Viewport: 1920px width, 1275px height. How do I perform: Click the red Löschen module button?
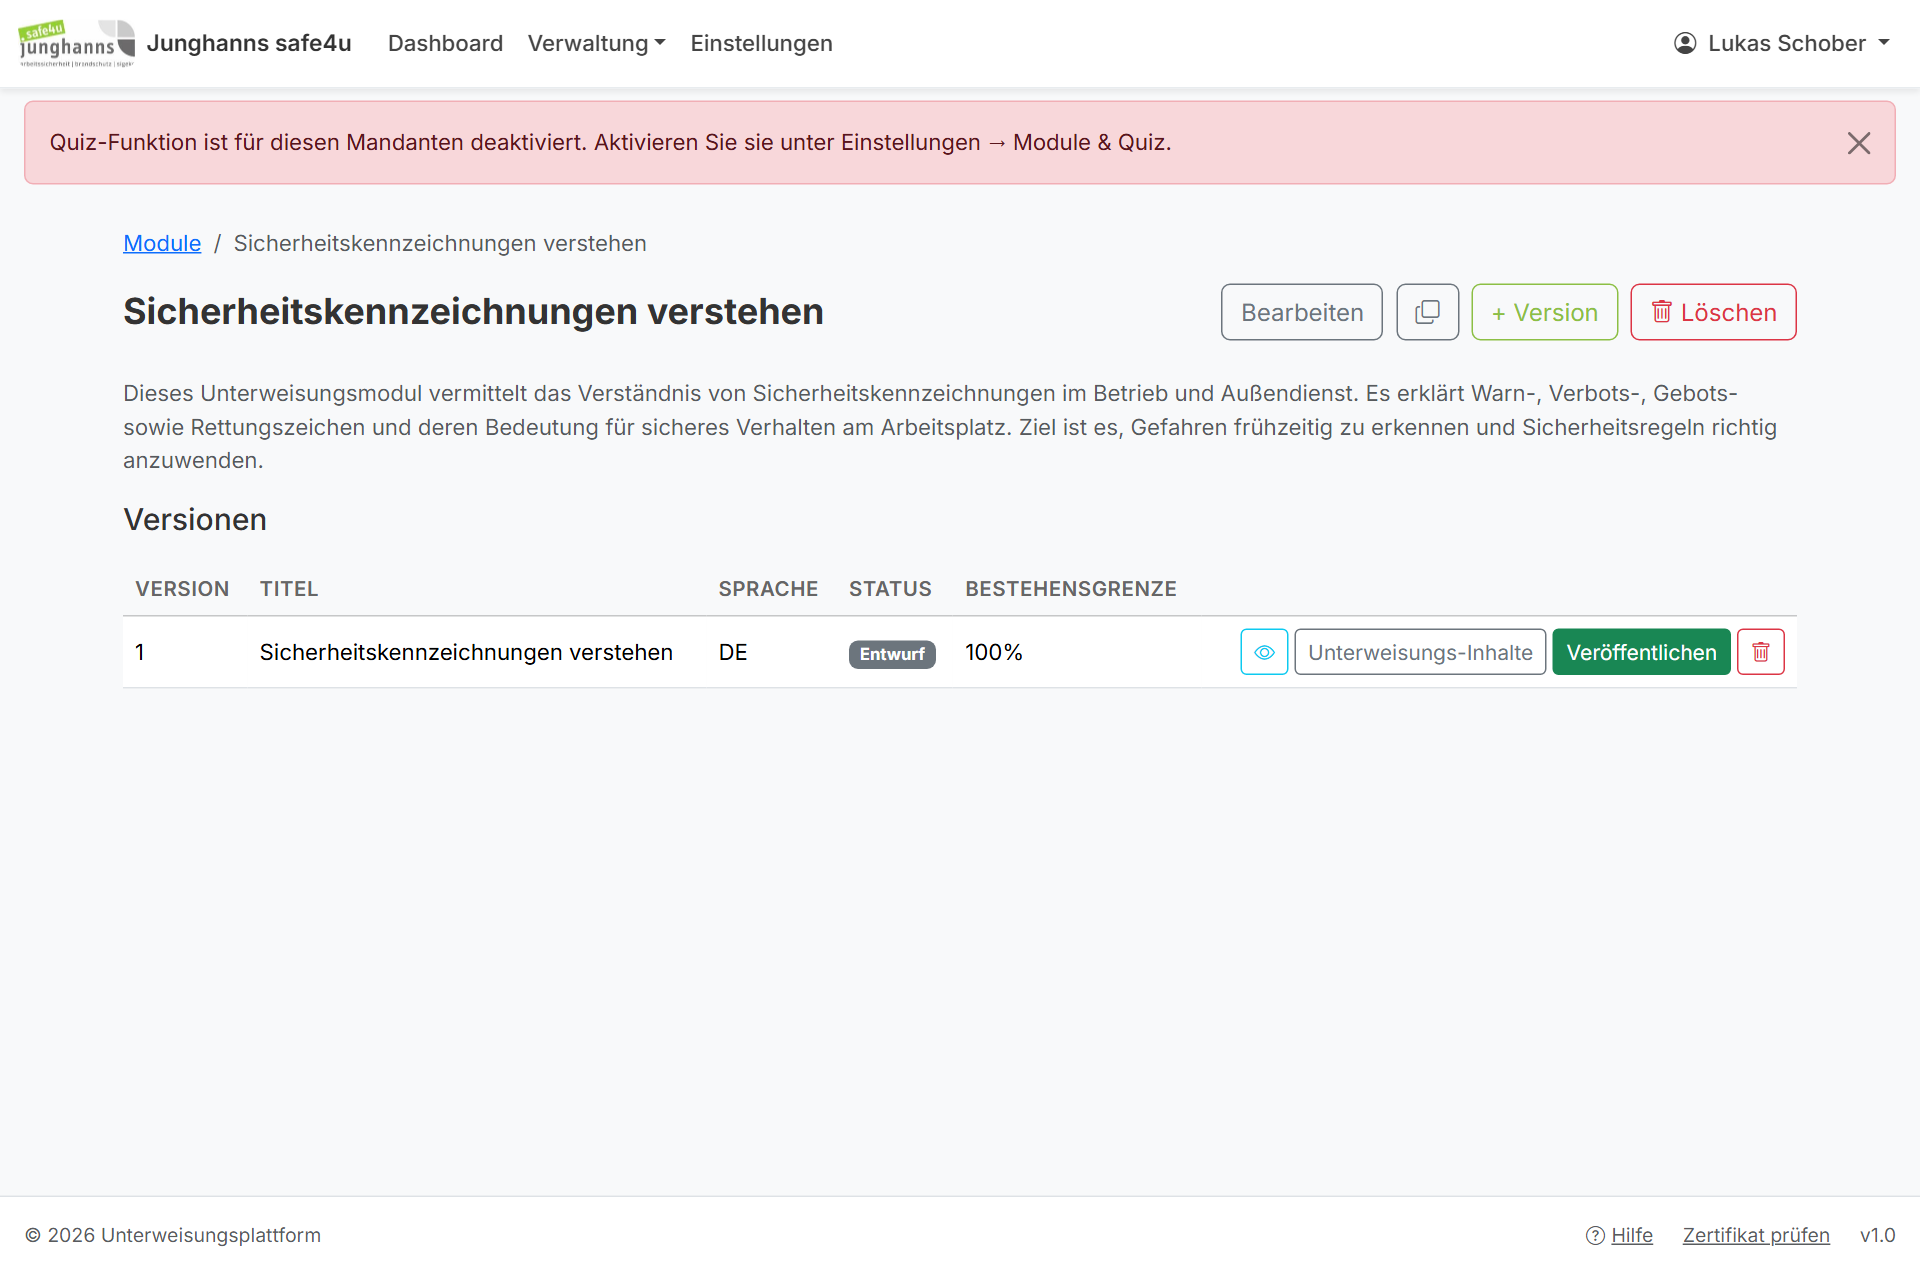pyautogui.click(x=1713, y=312)
